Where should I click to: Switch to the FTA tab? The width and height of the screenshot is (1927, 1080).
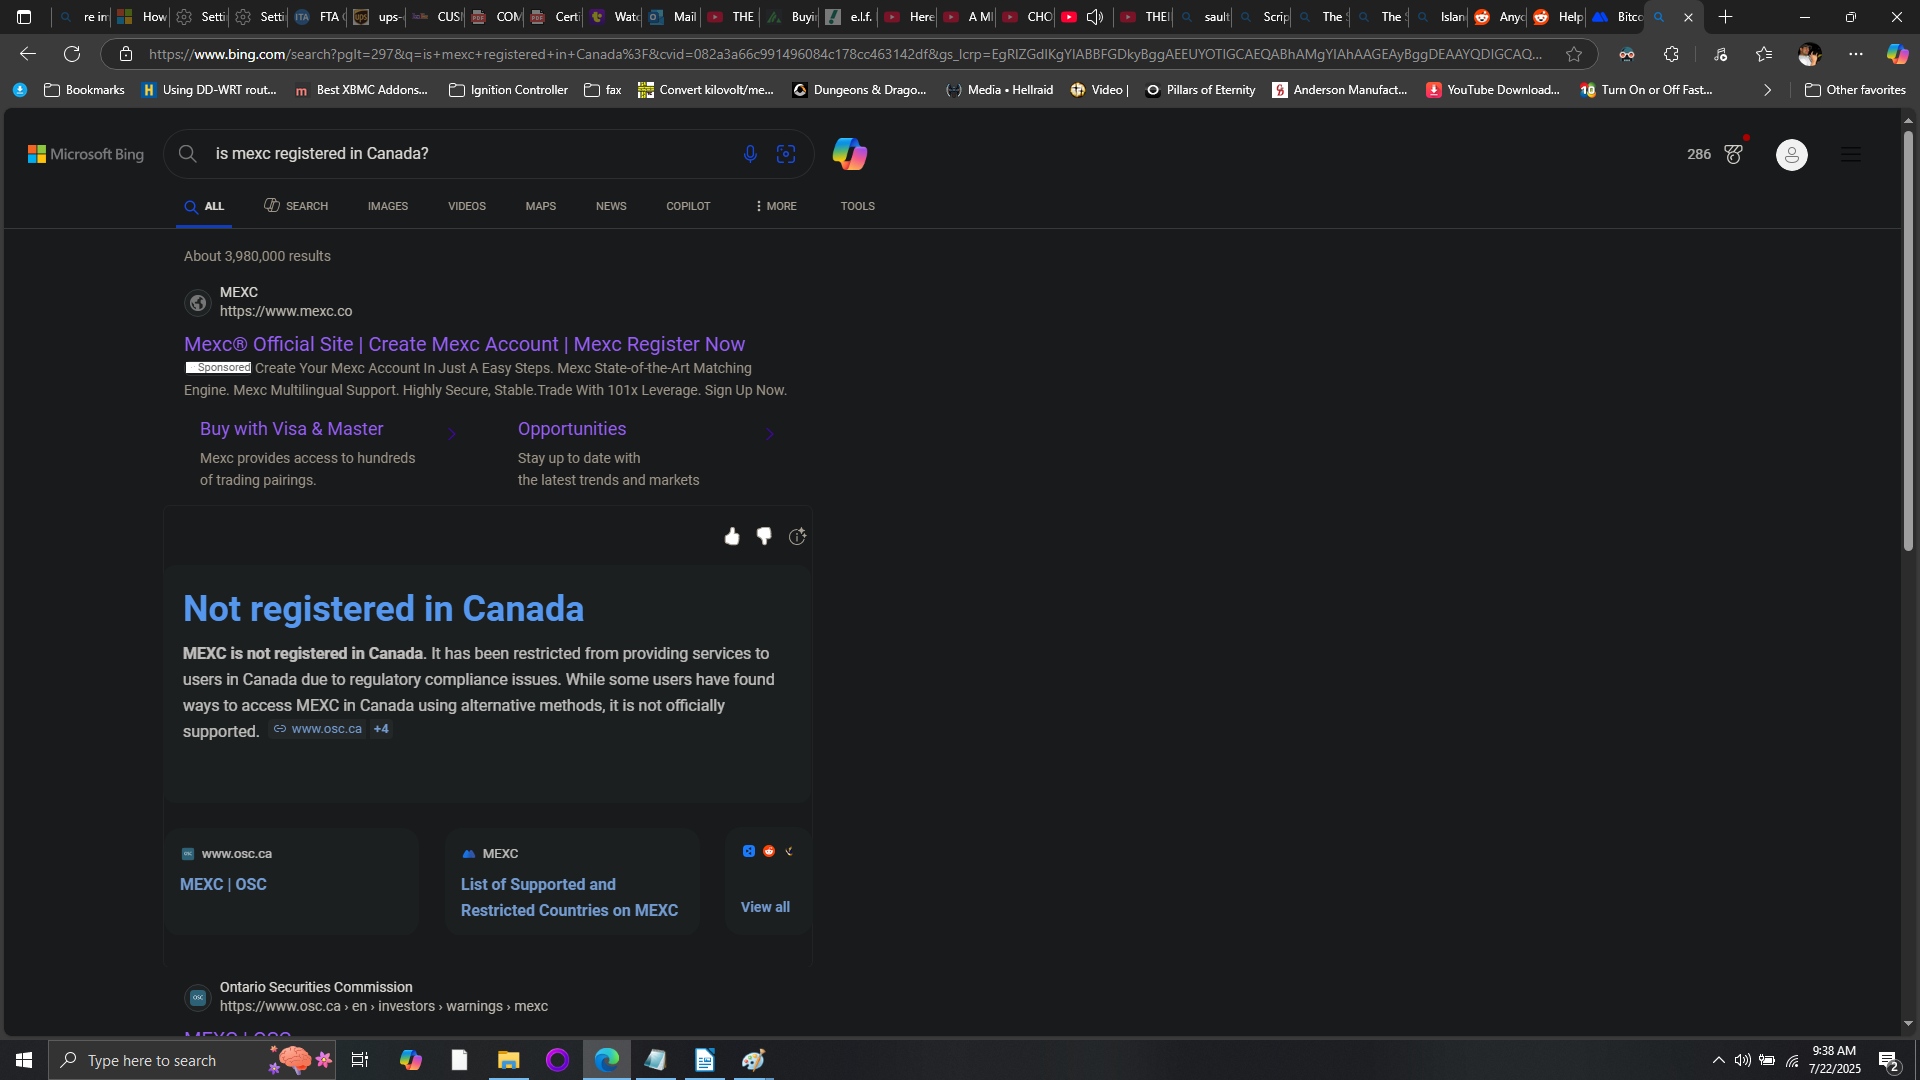[x=317, y=17]
